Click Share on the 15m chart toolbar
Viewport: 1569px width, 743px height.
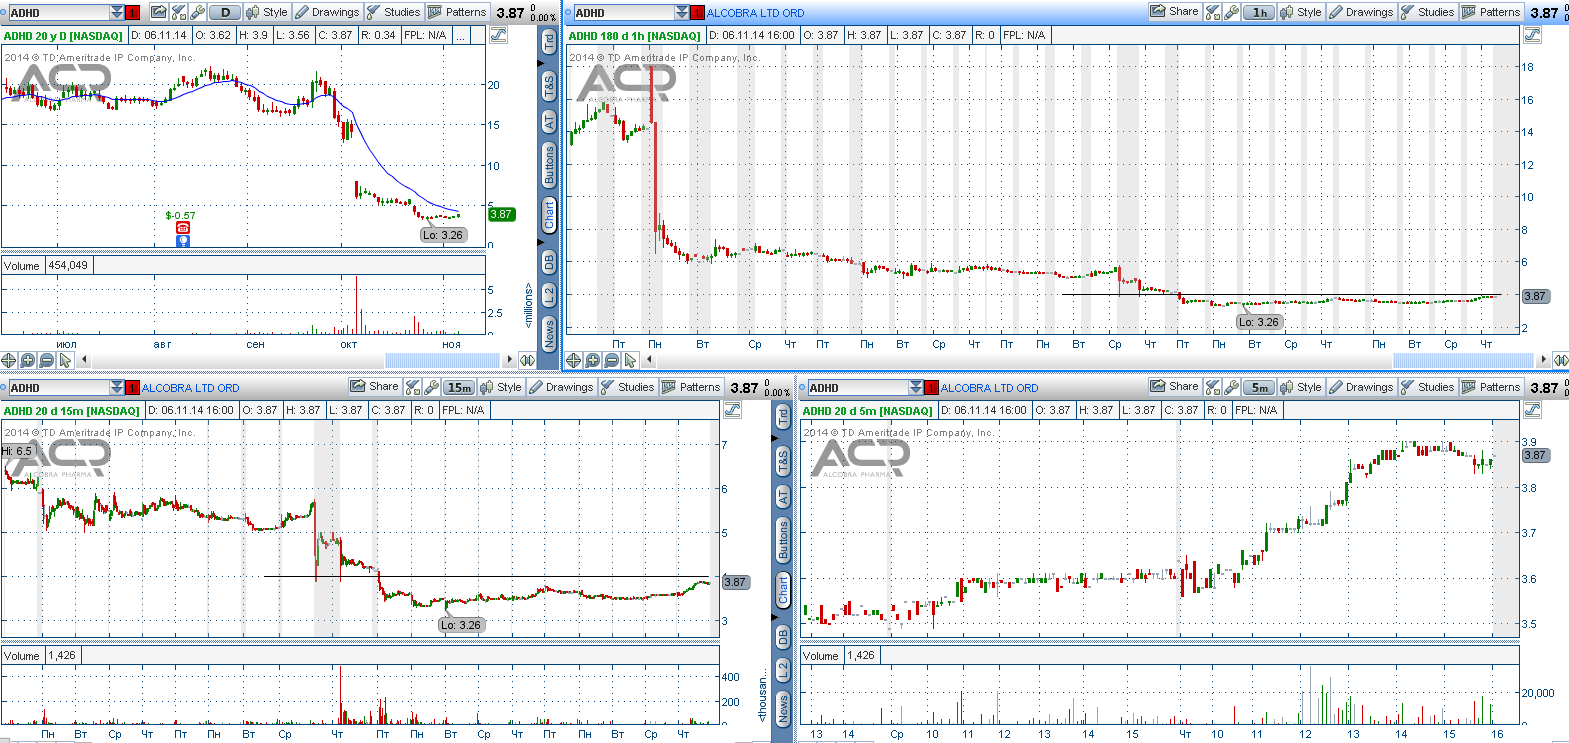tap(374, 387)
